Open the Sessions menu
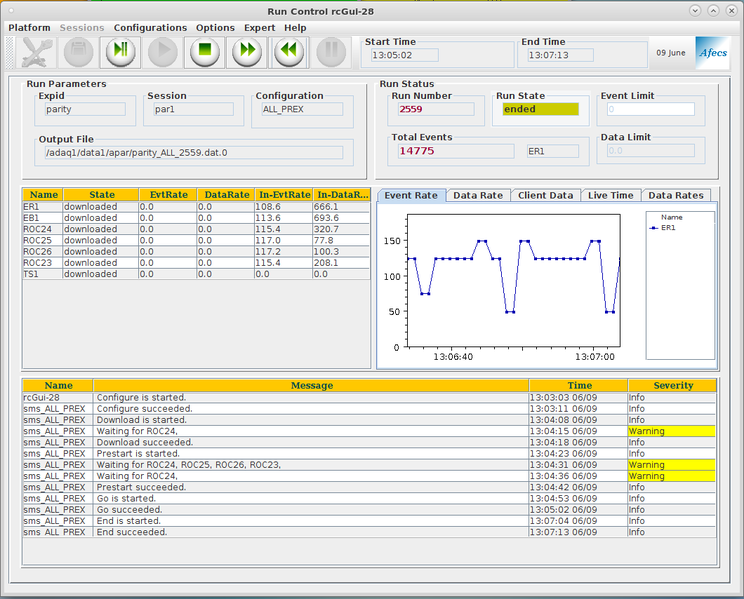Image resolution: width=744 pixels, height=599 pixels. click(82, 28)
